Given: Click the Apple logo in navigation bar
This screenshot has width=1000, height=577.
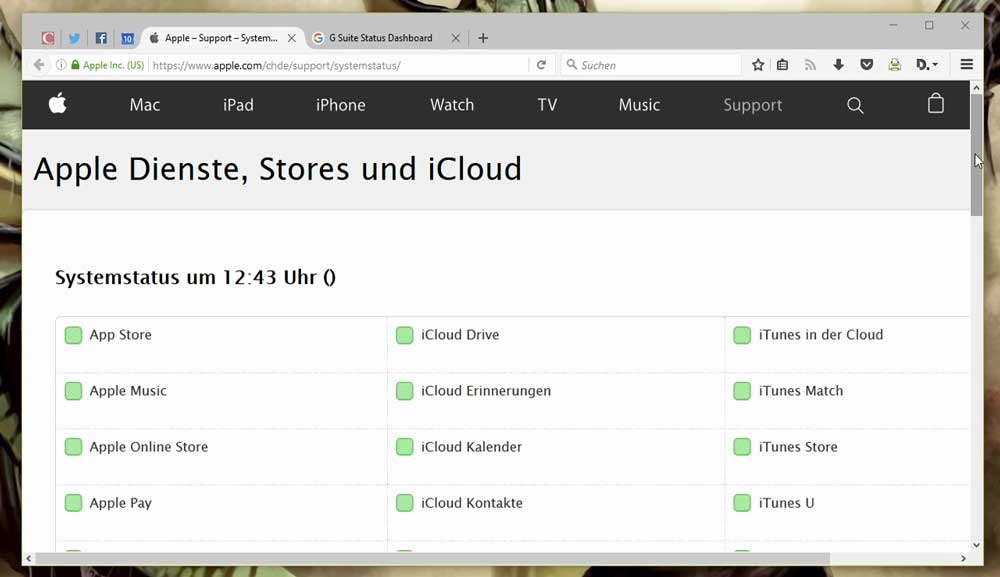Looking at the screenshot, I should click(58, 104).
